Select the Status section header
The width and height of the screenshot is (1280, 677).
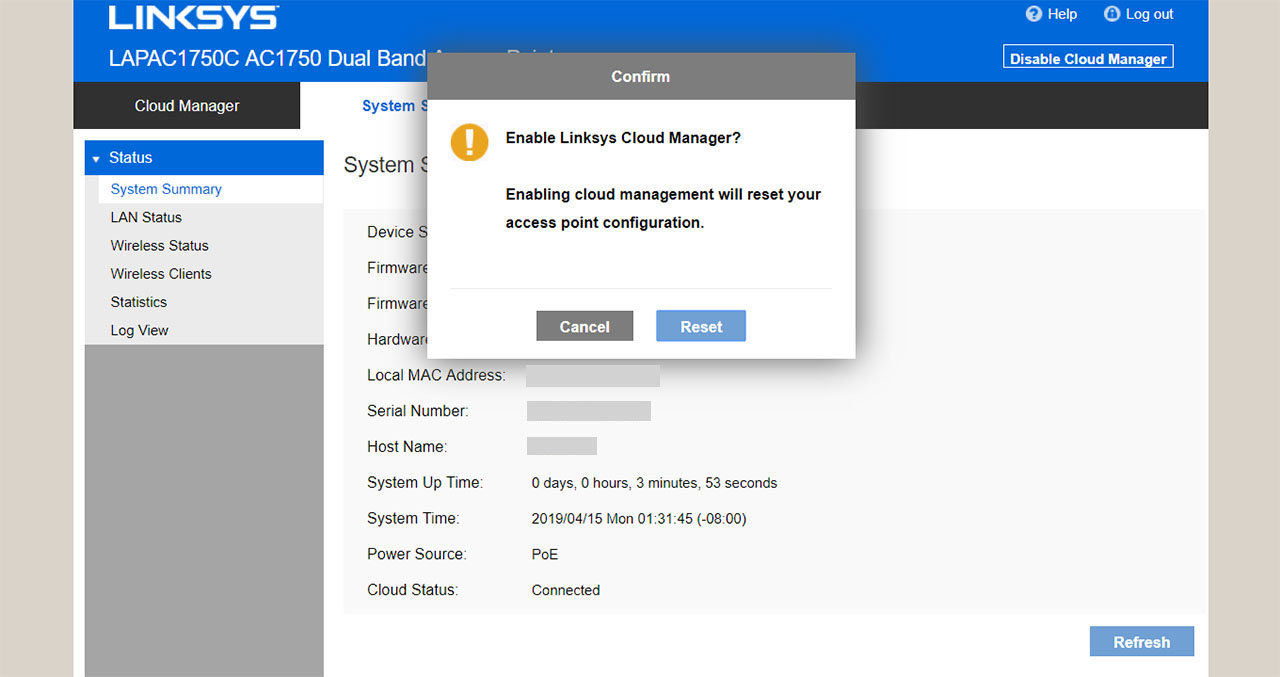tap(204, 158)
